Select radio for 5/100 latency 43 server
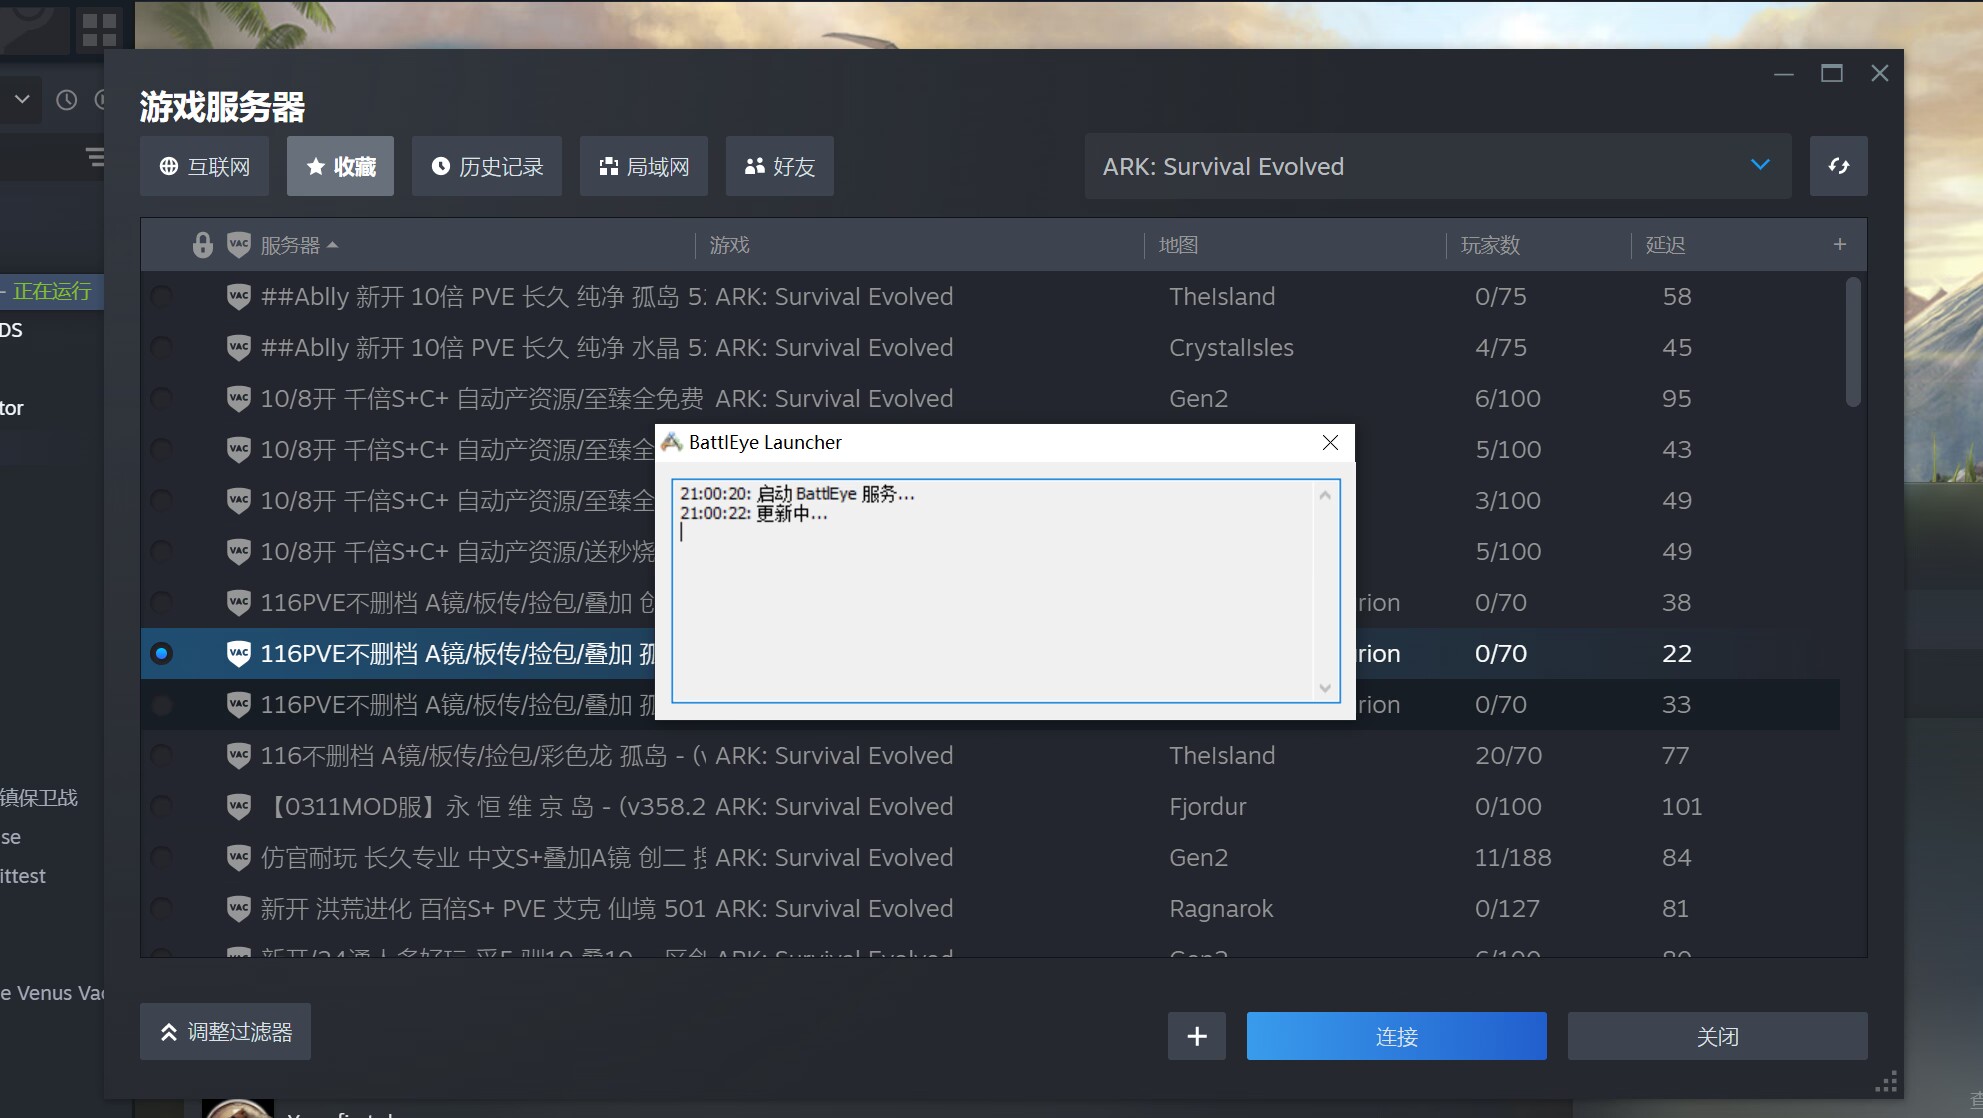 [x=161, y=449]
